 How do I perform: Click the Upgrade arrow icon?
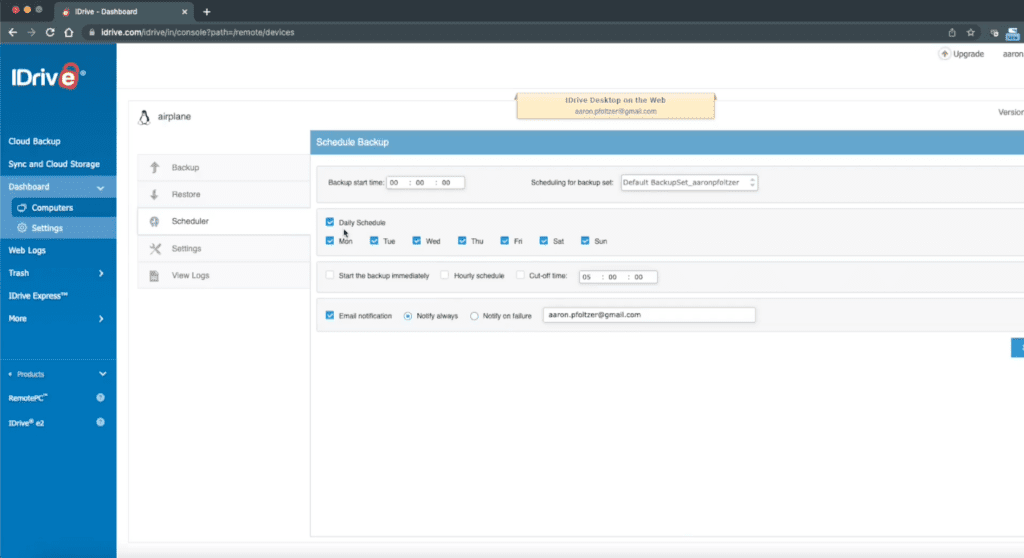click(944, 54)
